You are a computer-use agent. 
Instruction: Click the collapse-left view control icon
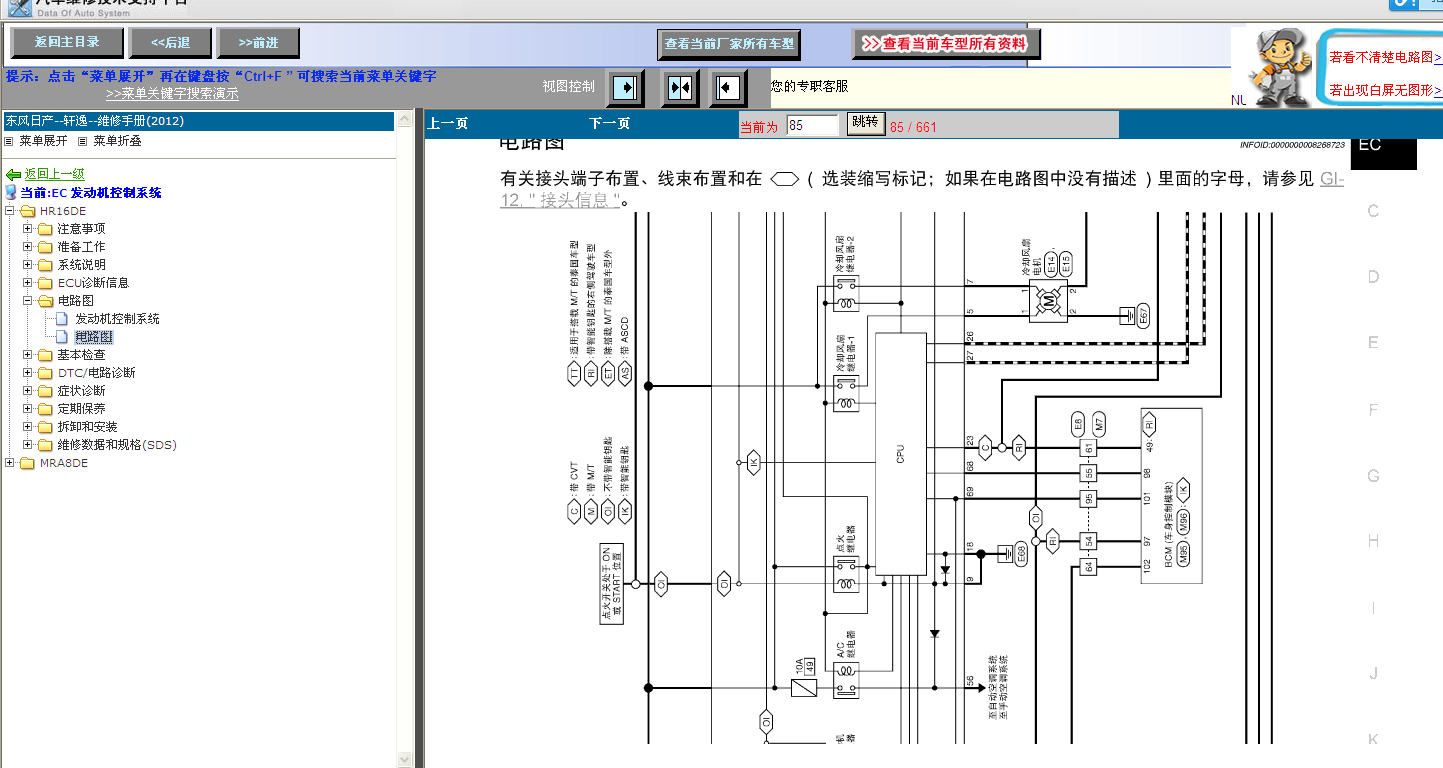[728, 88]
